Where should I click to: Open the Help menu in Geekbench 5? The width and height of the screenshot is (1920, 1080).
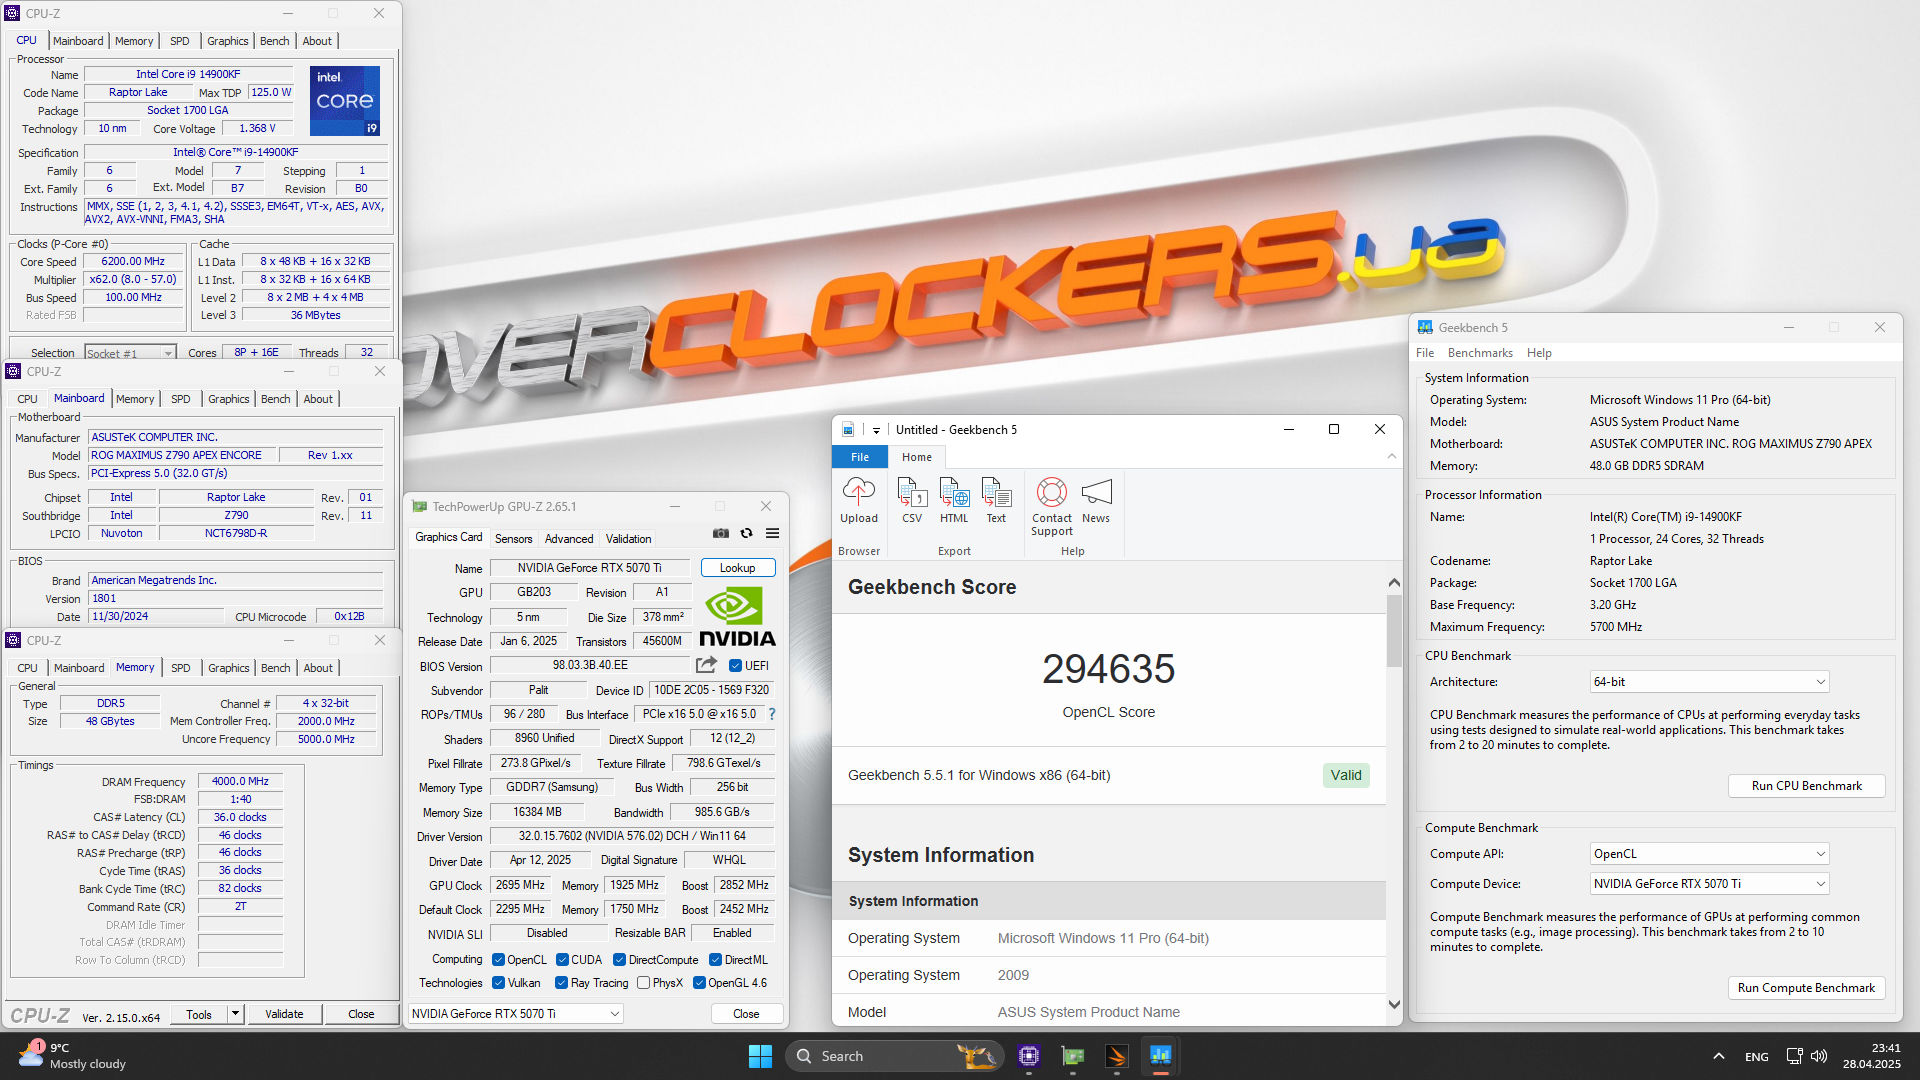(1539, 353)
